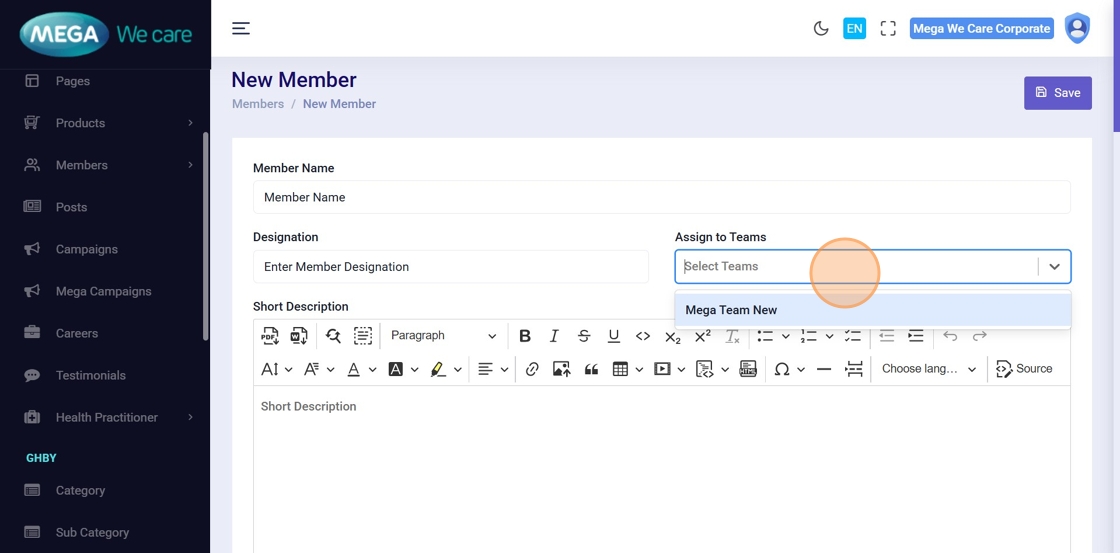Toggle dark mode with moon icon
Image resolution: width=1120 pixels, height=553 pixels.
point(821,29)
